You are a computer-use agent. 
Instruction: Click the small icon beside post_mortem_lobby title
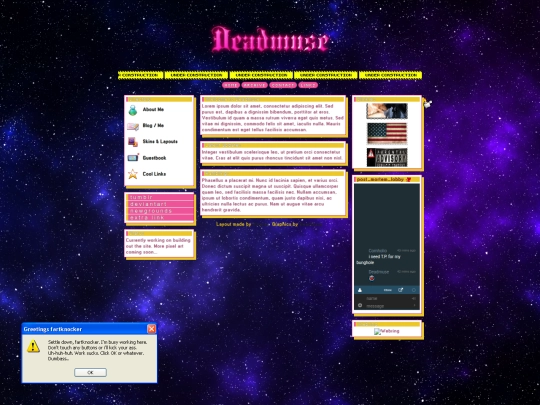coord(409,179)
